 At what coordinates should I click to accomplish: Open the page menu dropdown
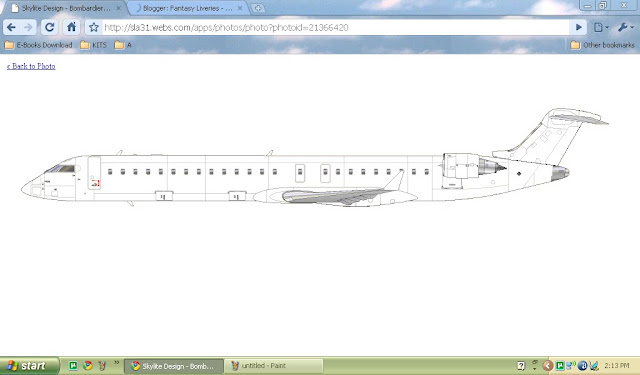pyautogui.click(x=601, y=27)
